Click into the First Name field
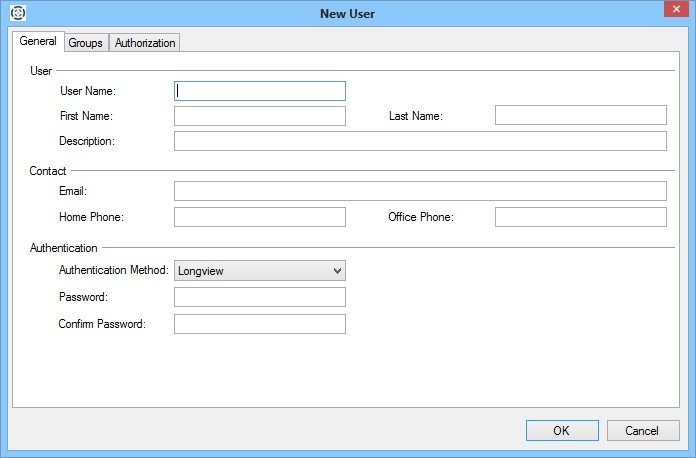 (x=260, y=116)
